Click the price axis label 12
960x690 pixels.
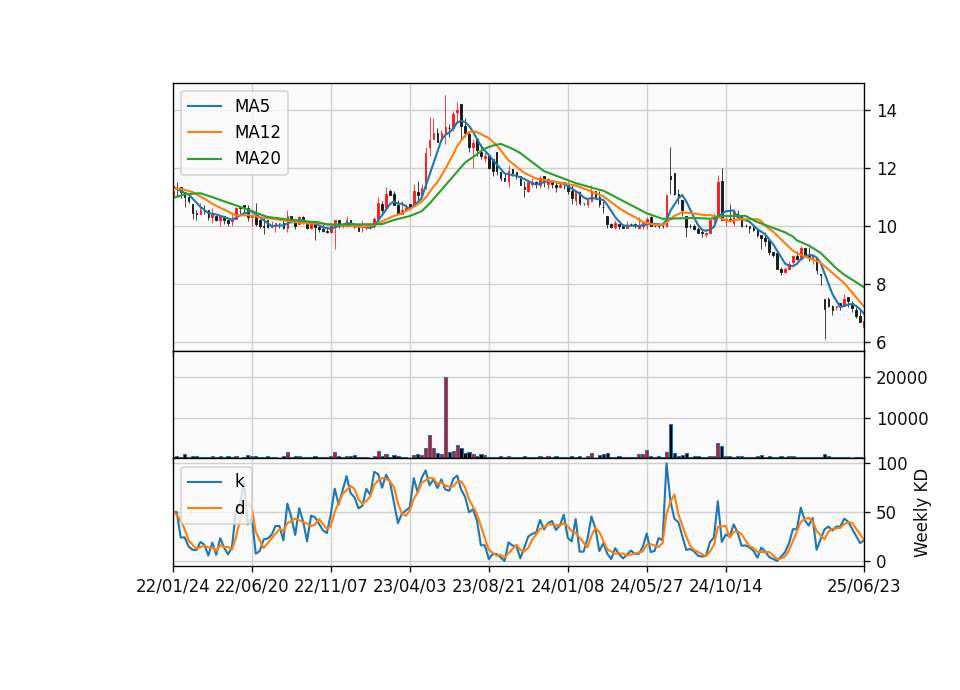click(887, 169)
